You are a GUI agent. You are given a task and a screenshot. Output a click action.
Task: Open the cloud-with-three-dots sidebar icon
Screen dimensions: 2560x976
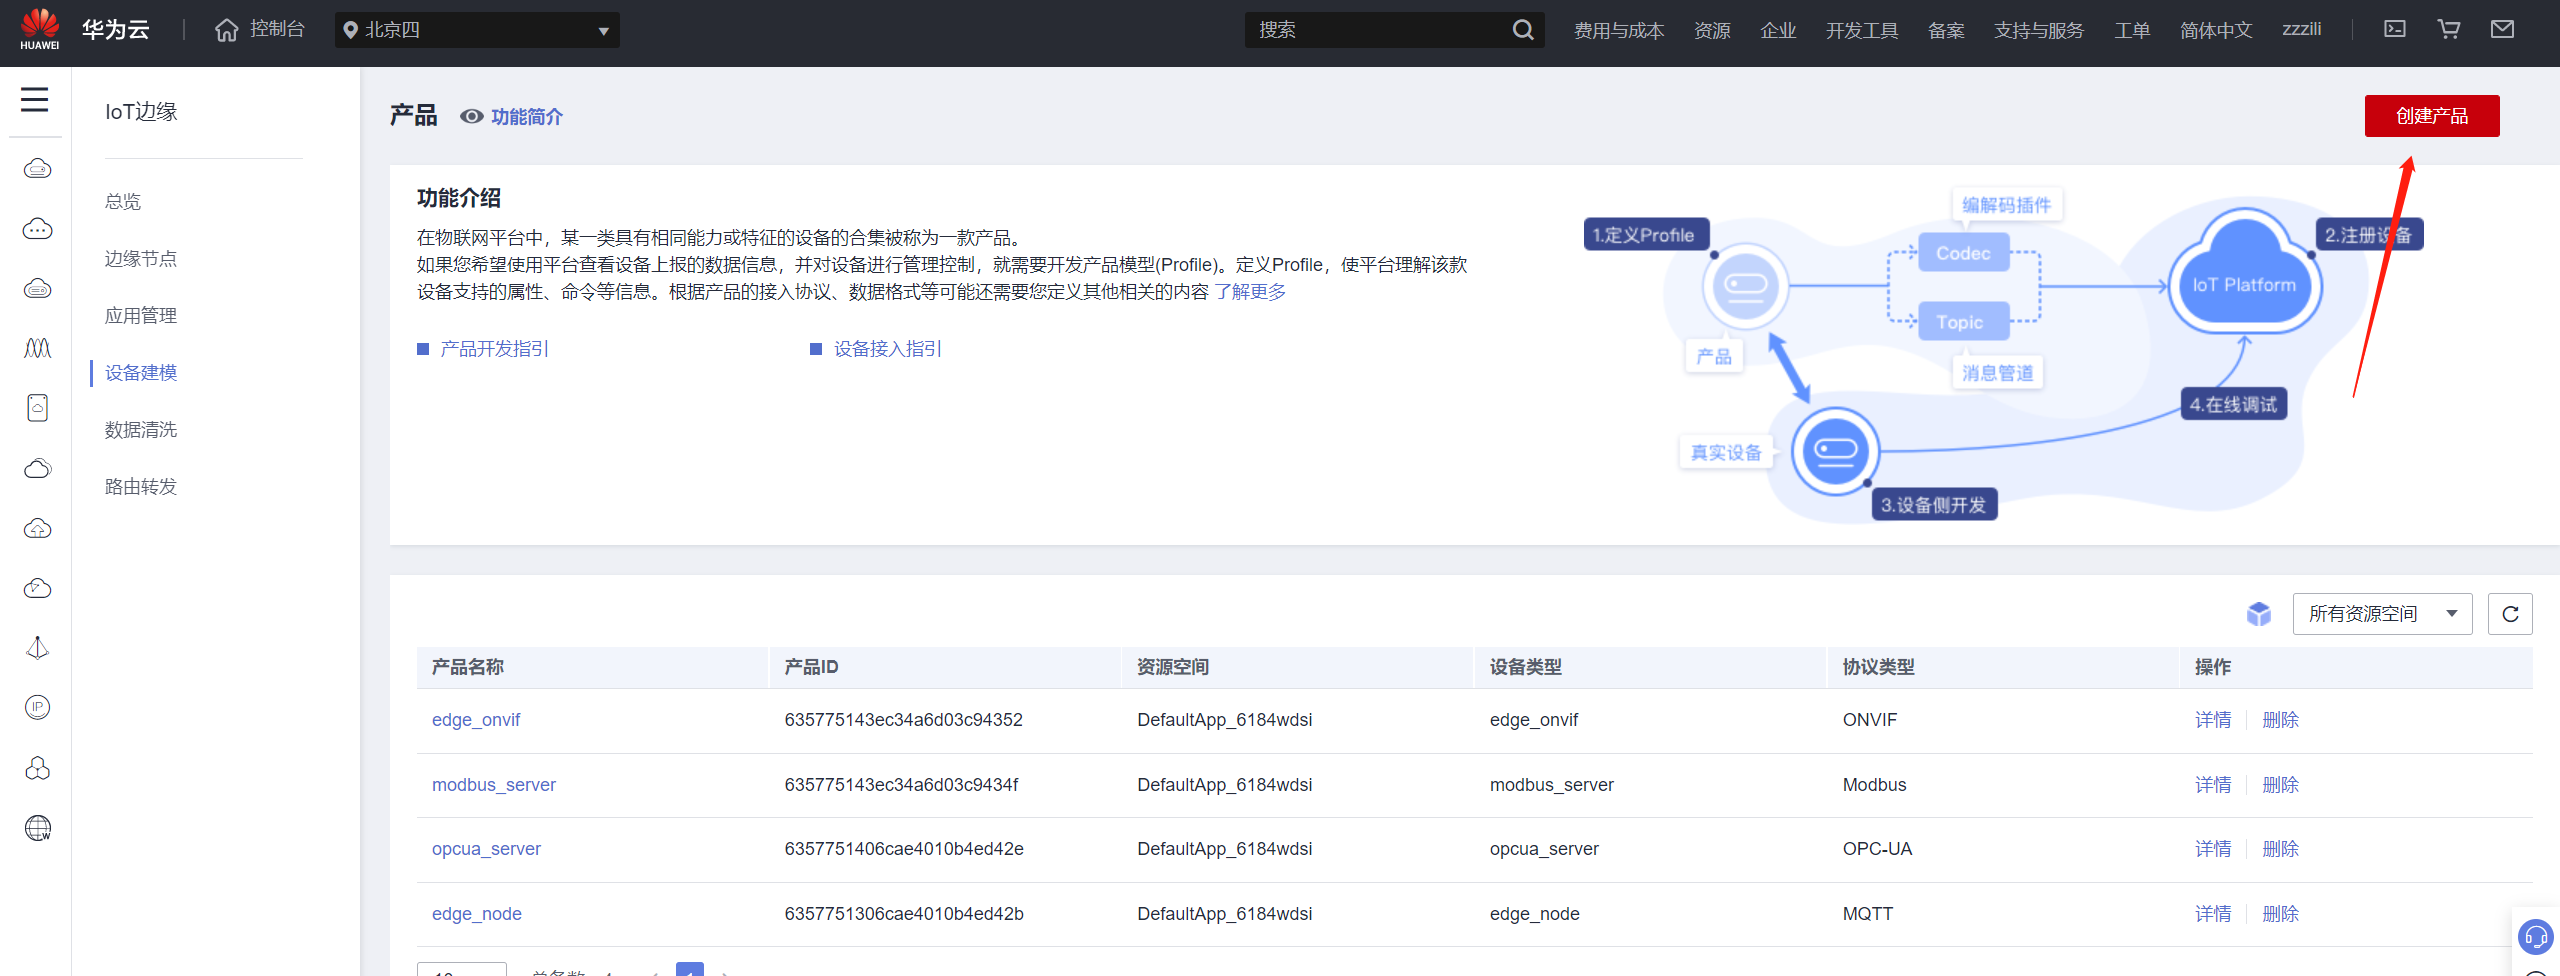[x=38, y=229]
